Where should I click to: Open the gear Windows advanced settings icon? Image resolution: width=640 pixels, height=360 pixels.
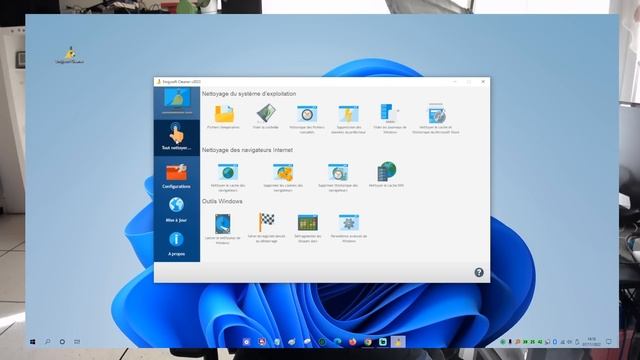(x=349, y=222)
